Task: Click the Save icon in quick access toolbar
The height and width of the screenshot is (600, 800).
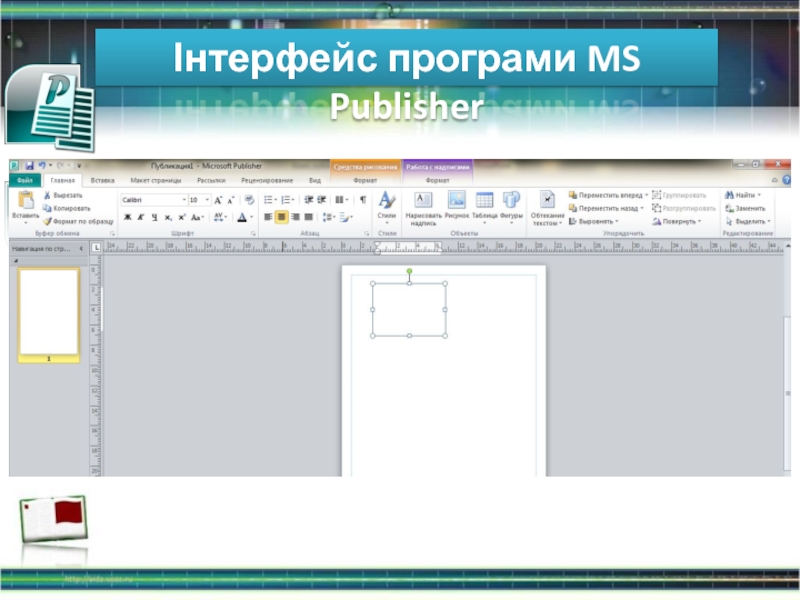Action: pos(29,165)
